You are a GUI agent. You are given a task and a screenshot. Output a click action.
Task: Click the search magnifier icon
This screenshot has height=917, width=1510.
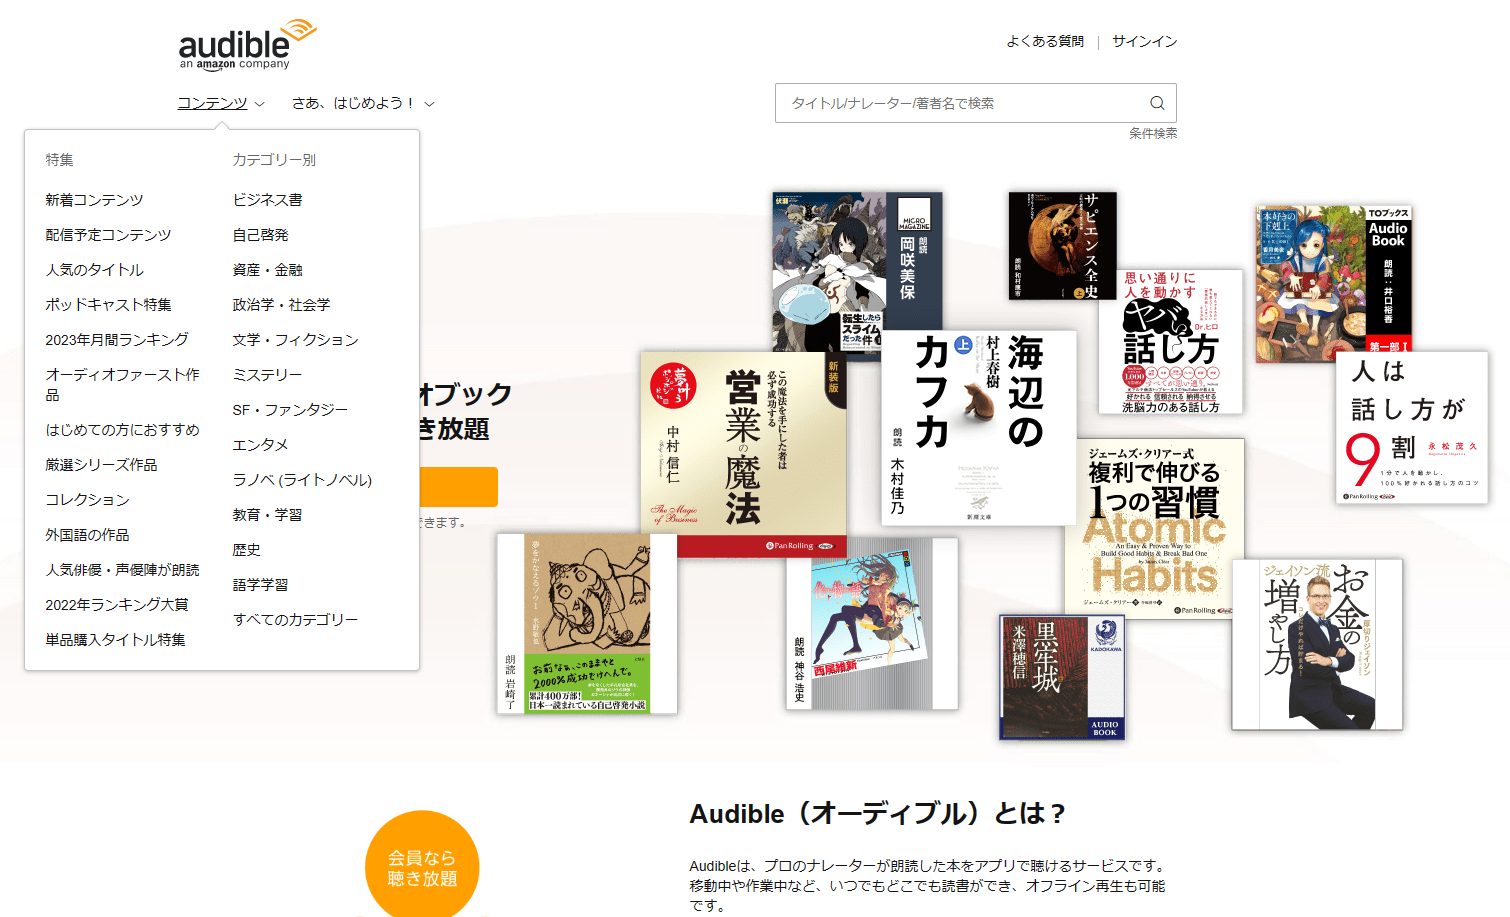coord(1157,103)
